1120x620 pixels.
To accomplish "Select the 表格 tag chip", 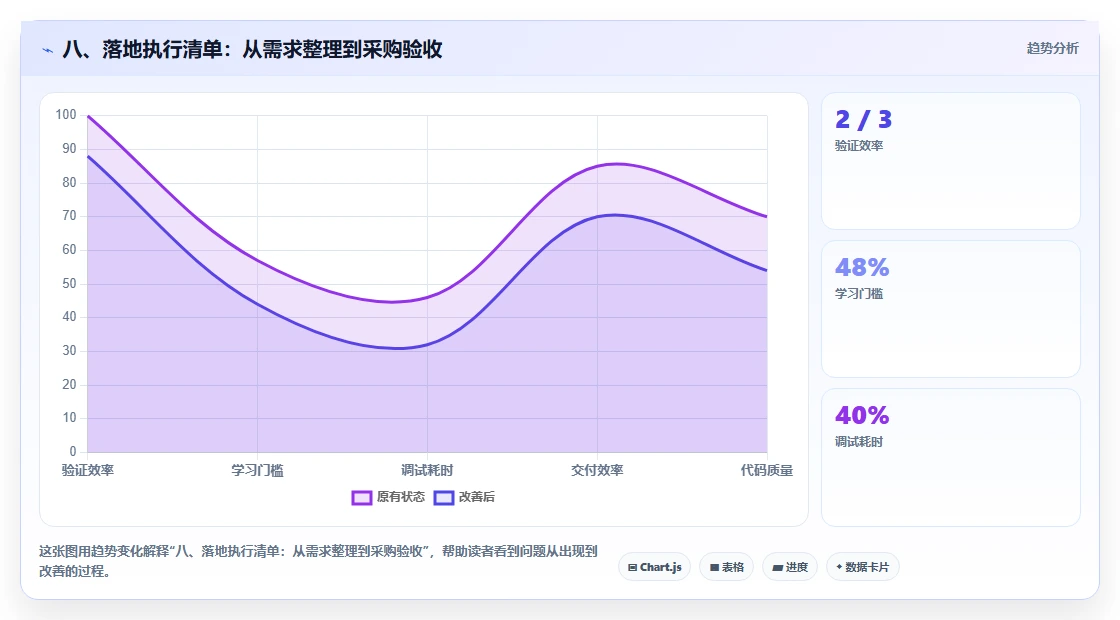I will pos(726,567).
